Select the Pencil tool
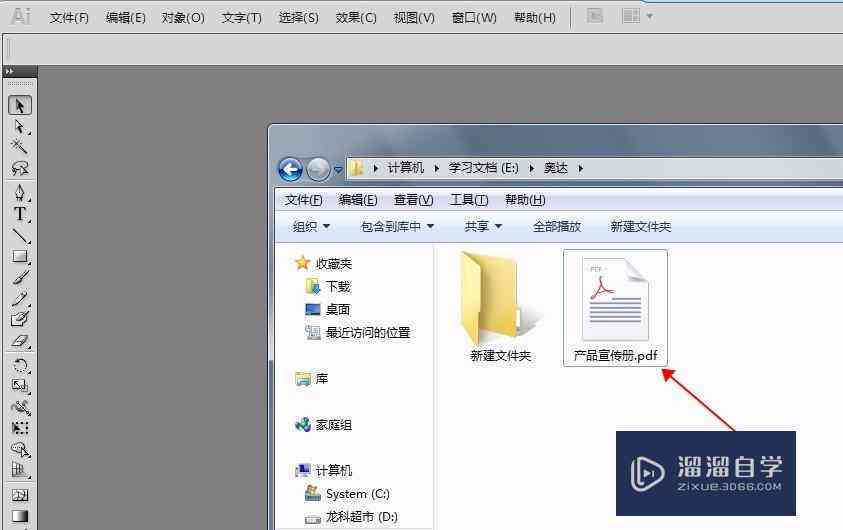The image size is (843, 530). pos(20,298)
